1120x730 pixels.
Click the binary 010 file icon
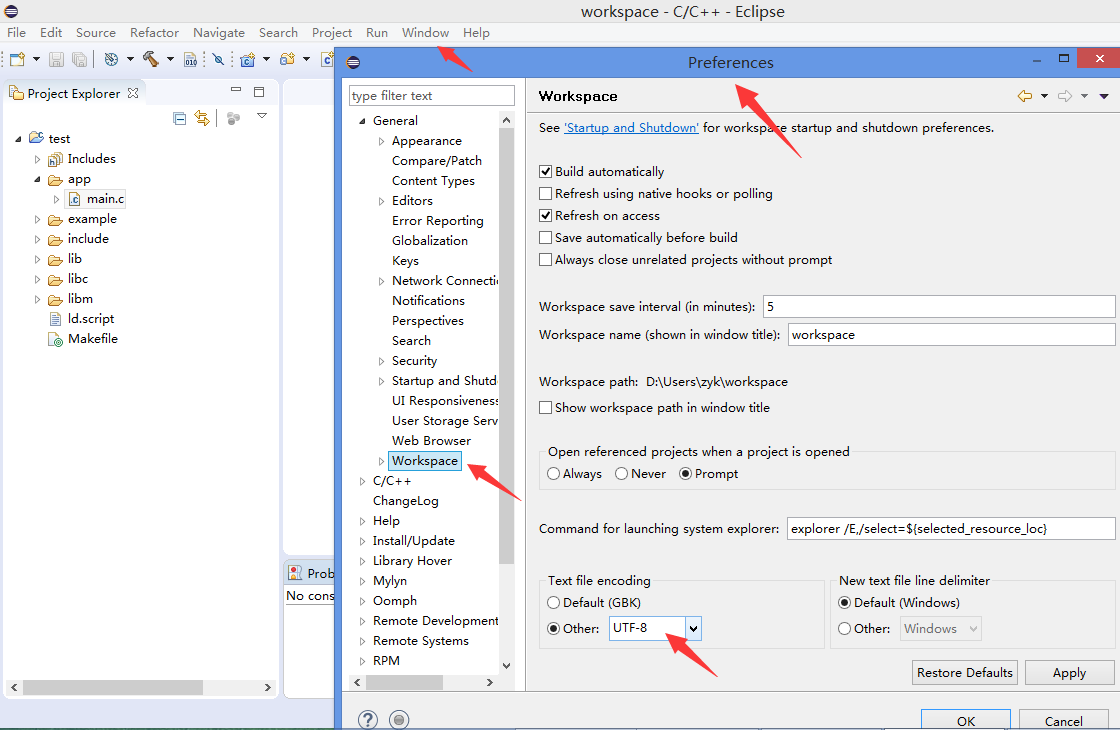tap(190, 60)
